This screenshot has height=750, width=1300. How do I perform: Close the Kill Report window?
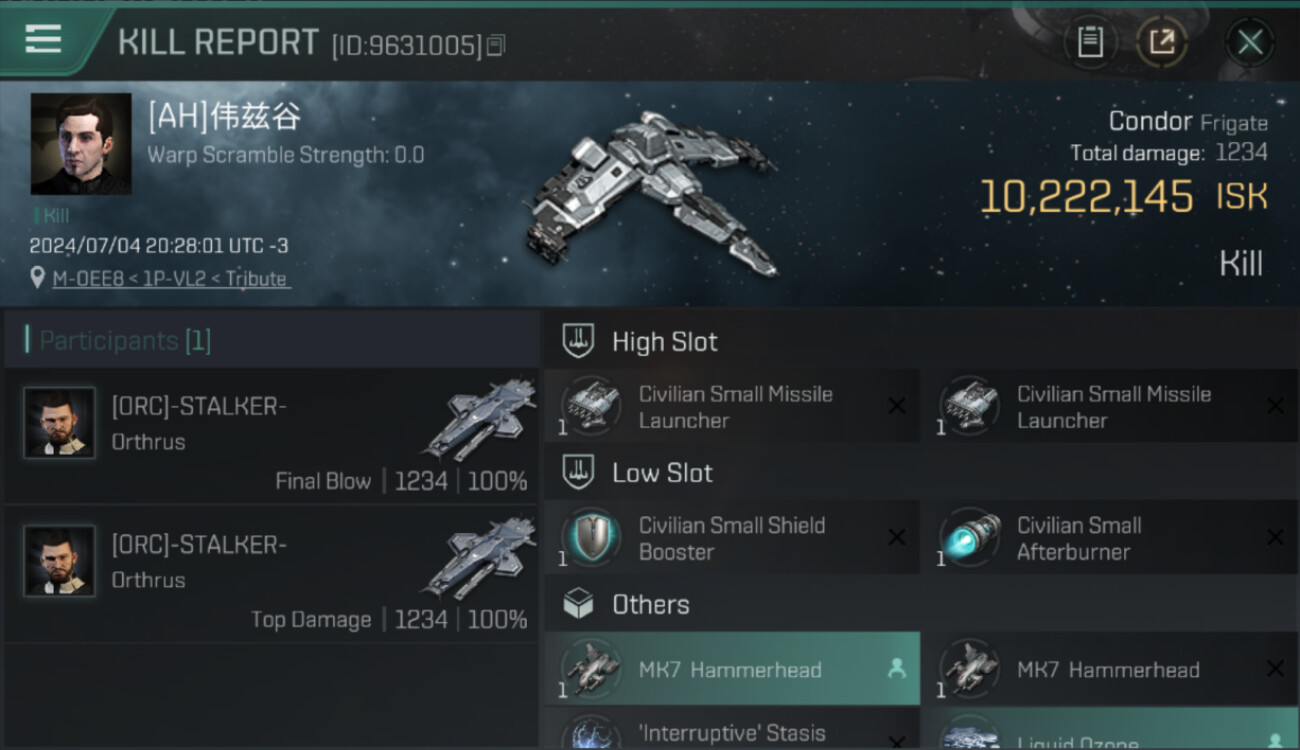(x=1249, y=42)
